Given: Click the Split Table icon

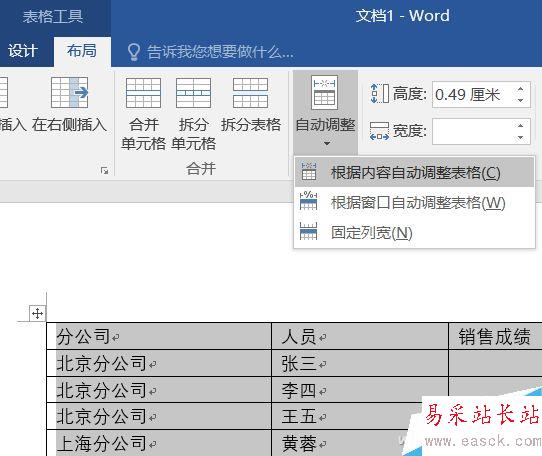Looking at the screenshot, I should click(x=251, y=93).
